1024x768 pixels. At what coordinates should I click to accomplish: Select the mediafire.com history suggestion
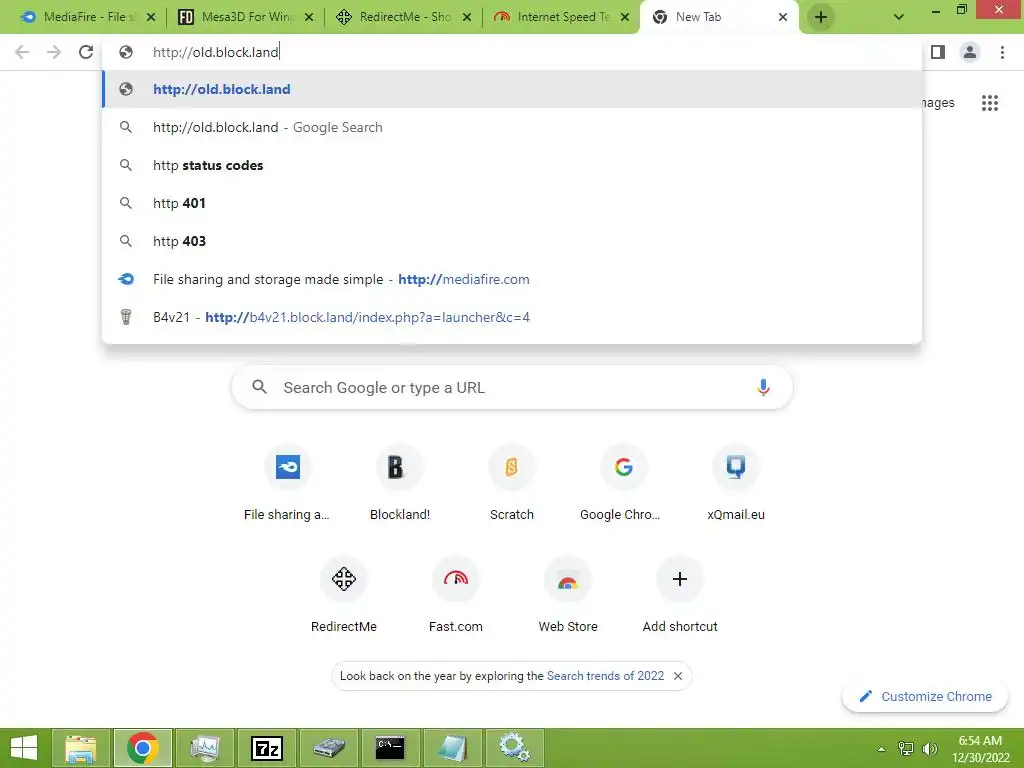(512, 279)
